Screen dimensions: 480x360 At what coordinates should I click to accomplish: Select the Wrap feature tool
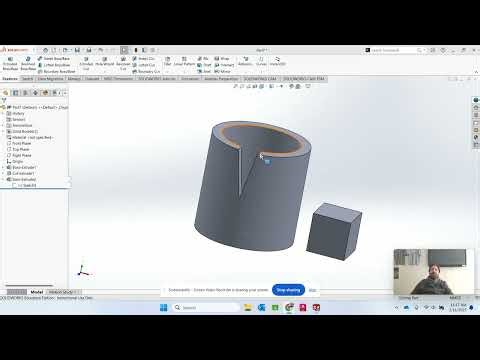(x=222, y=58)
